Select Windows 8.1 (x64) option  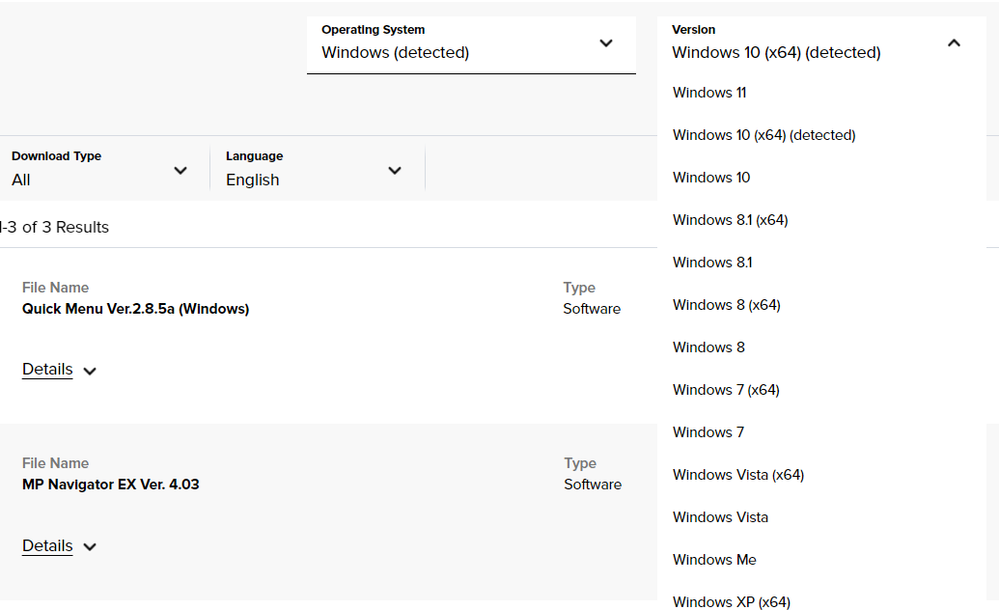pos(730,220)
